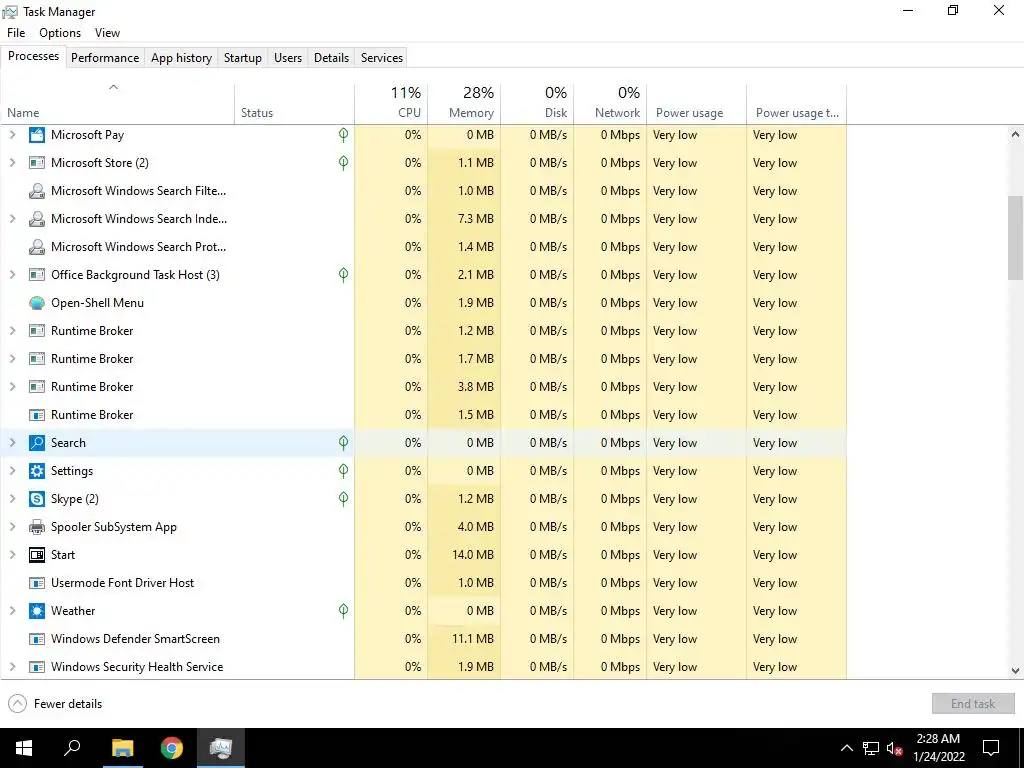Sort by Disk column header
Image resolution: width=1024 pixels, height=768 pixels.
[x=537, y=104]
